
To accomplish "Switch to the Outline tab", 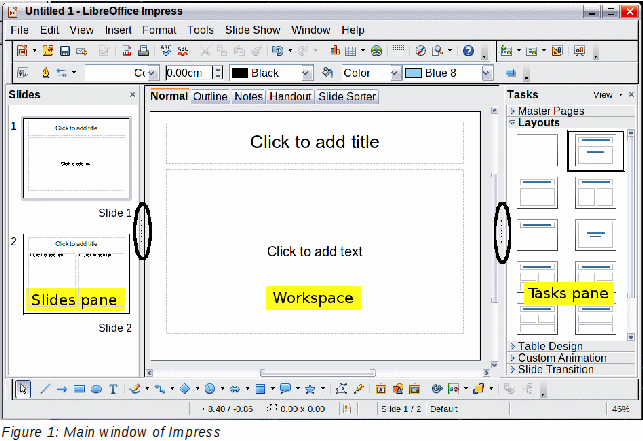I will click(x=210, y=96).
